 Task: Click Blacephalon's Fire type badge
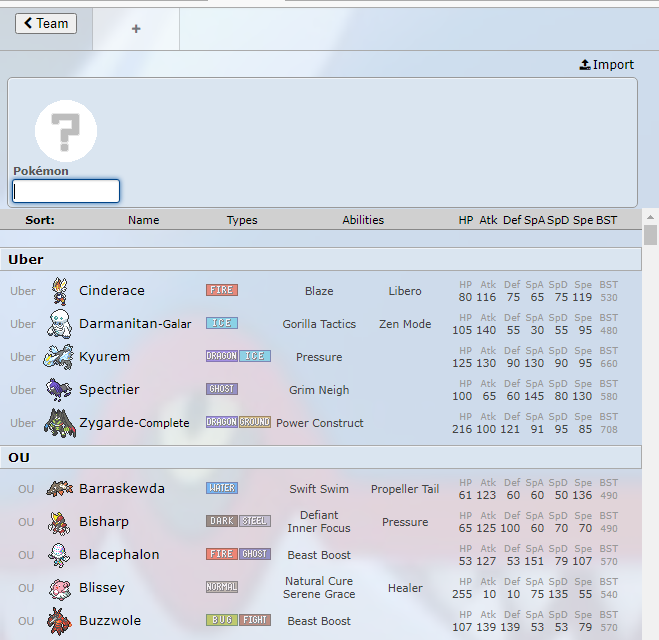(222, 554)
